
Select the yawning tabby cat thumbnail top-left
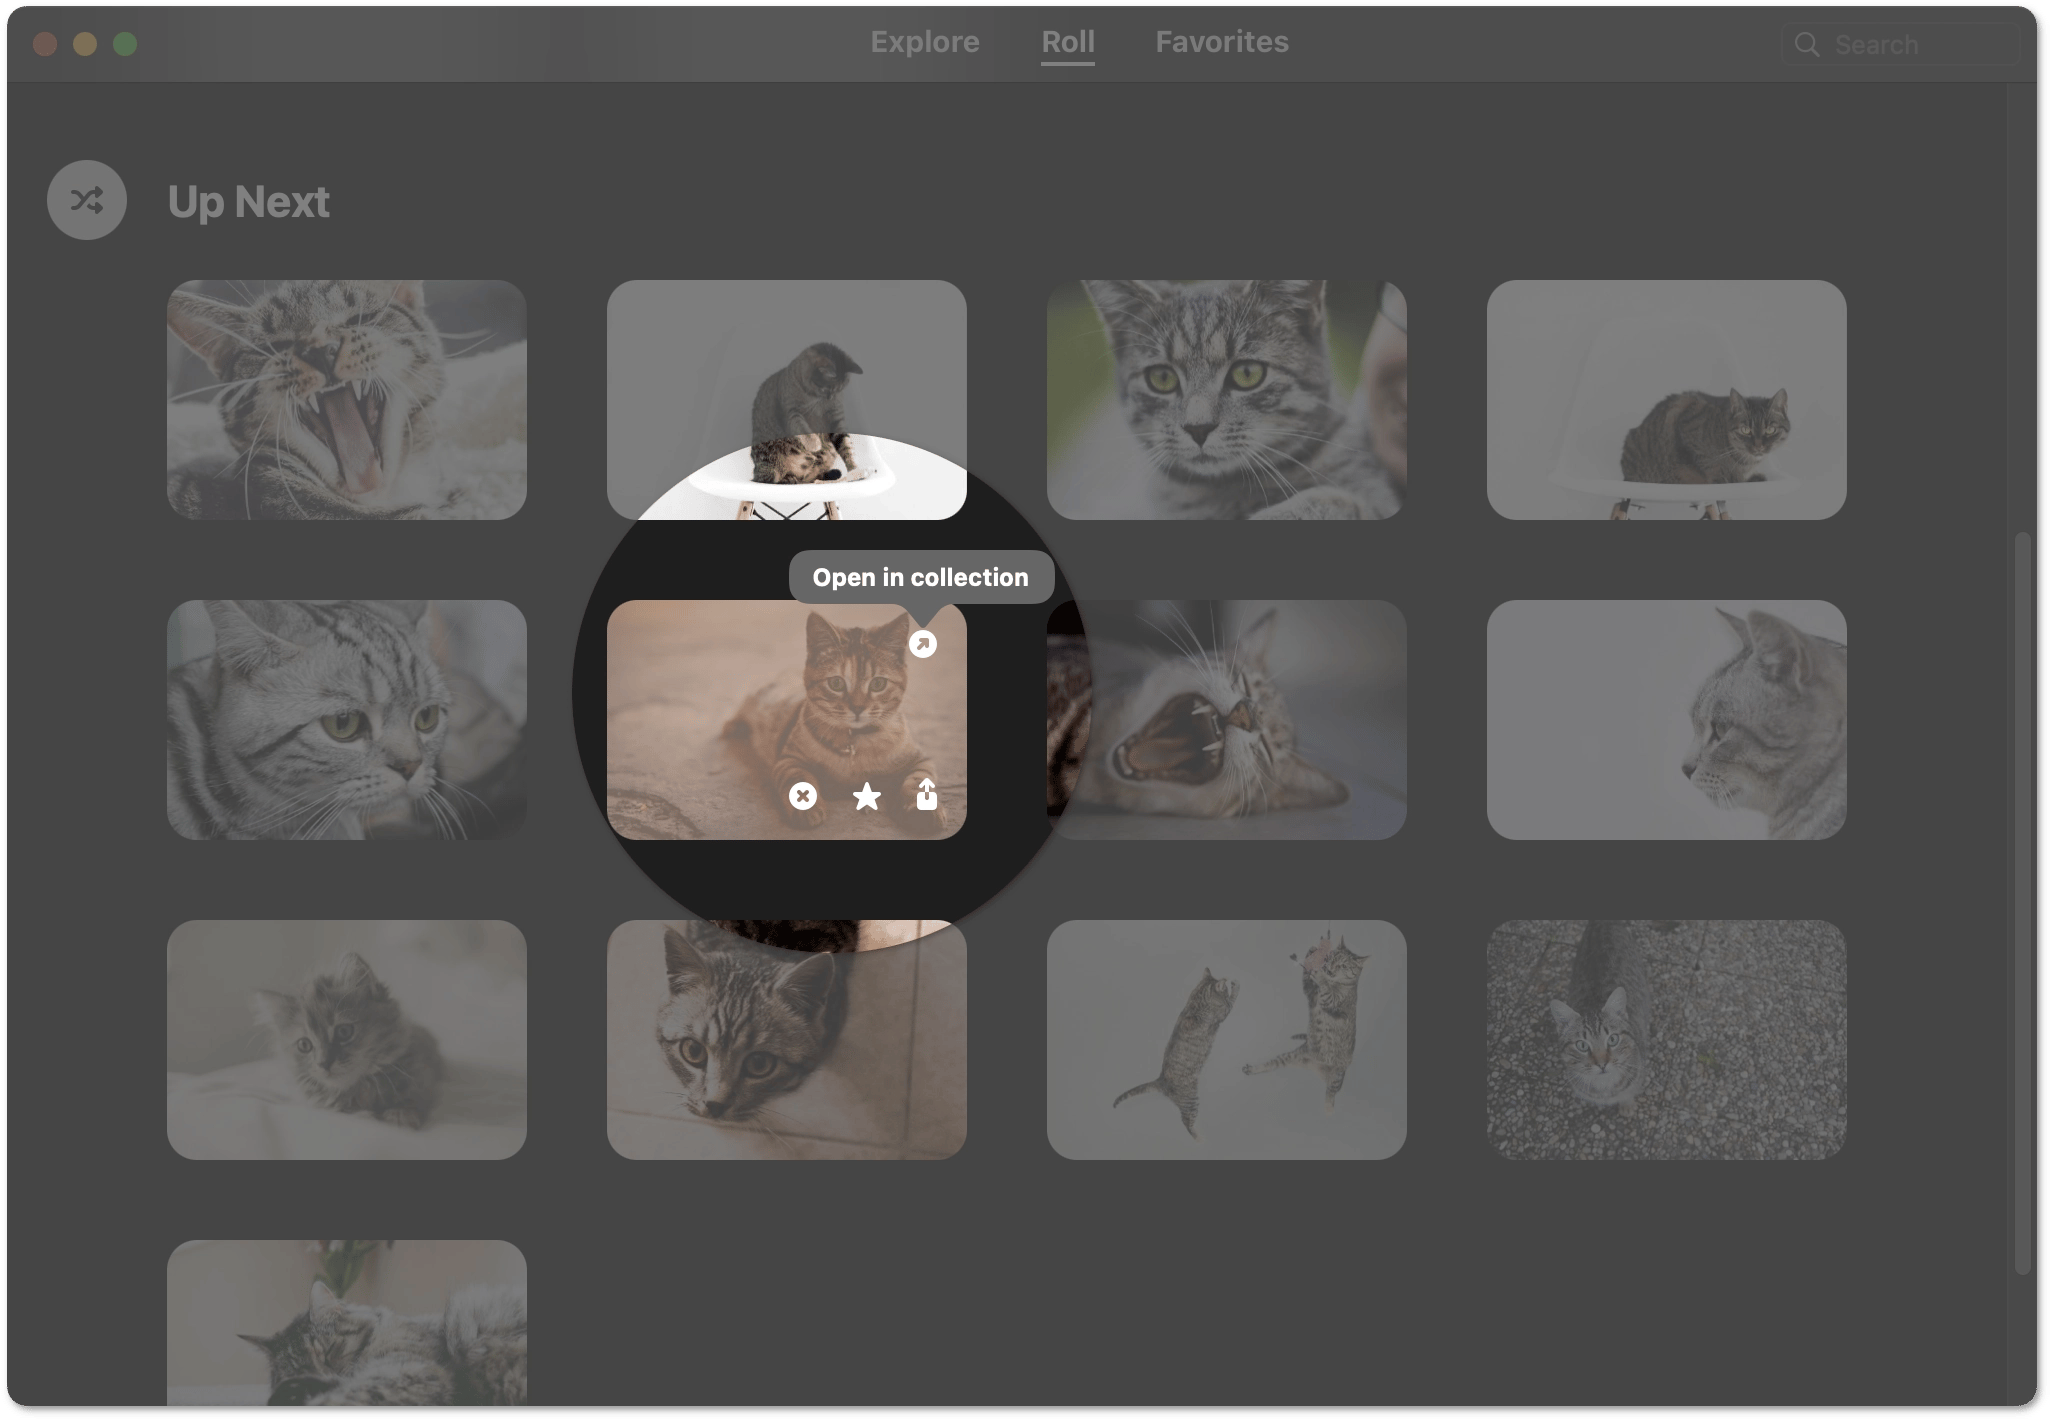click(x=346, y=399)
